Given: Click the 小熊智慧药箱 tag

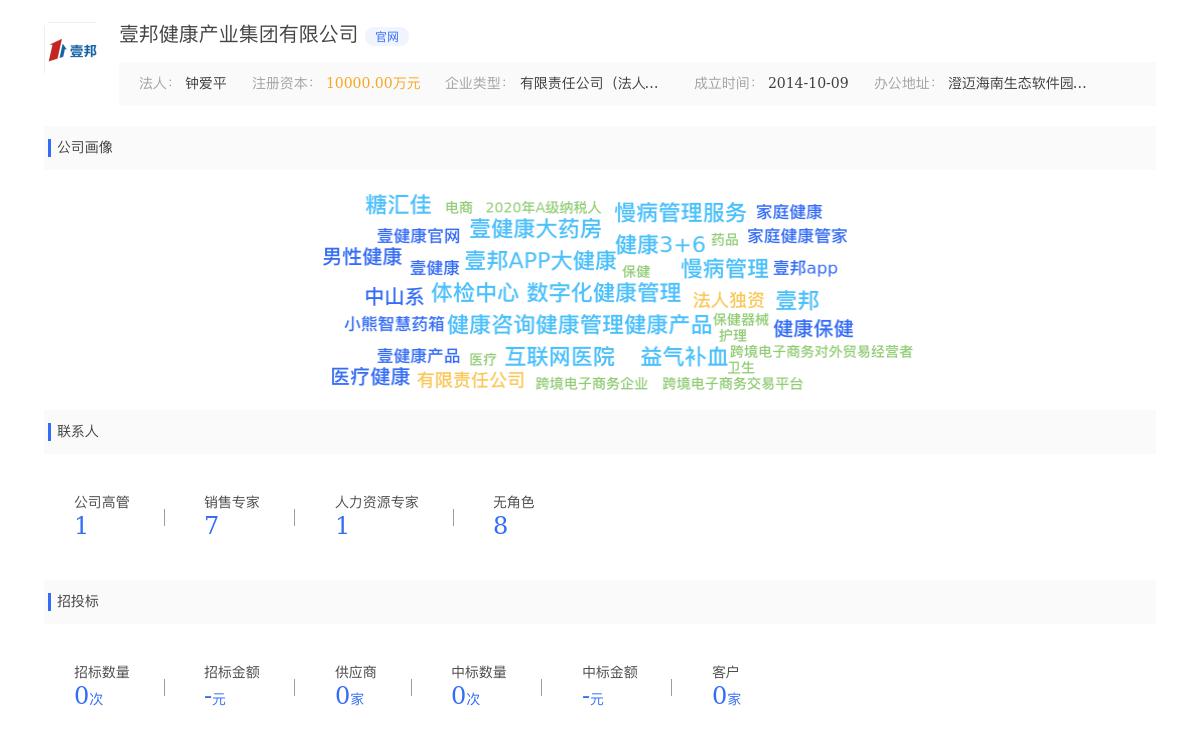Looking at the screenshot, I should coord(394,325).
